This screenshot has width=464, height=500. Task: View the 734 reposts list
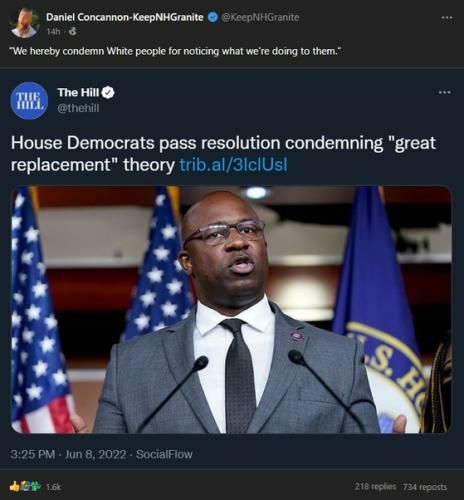click(x=425, y=487)
